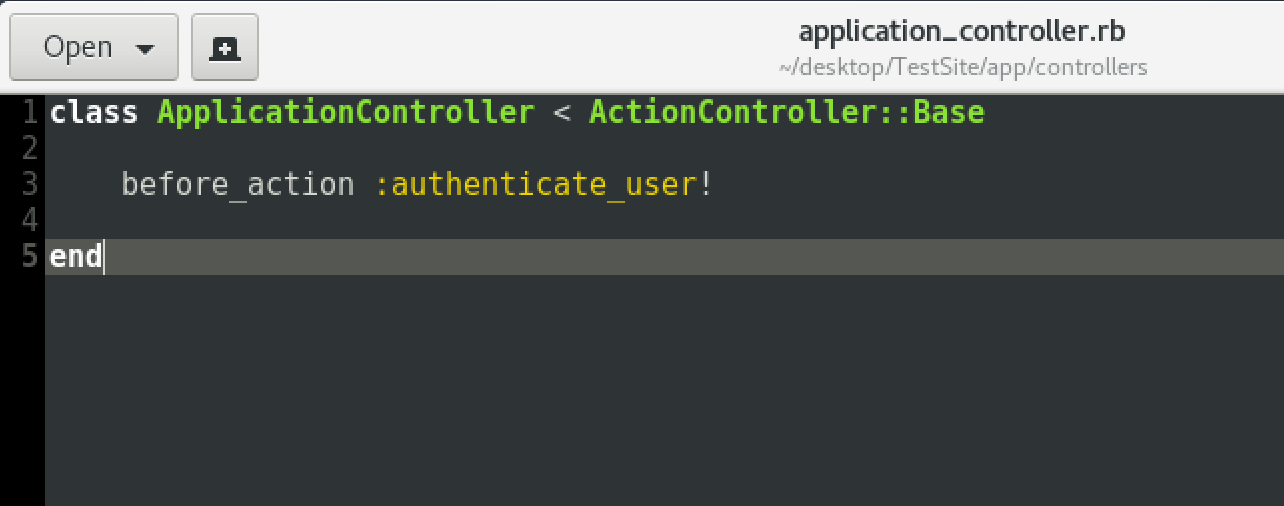Pick line number 4 in the gutter

29,220
